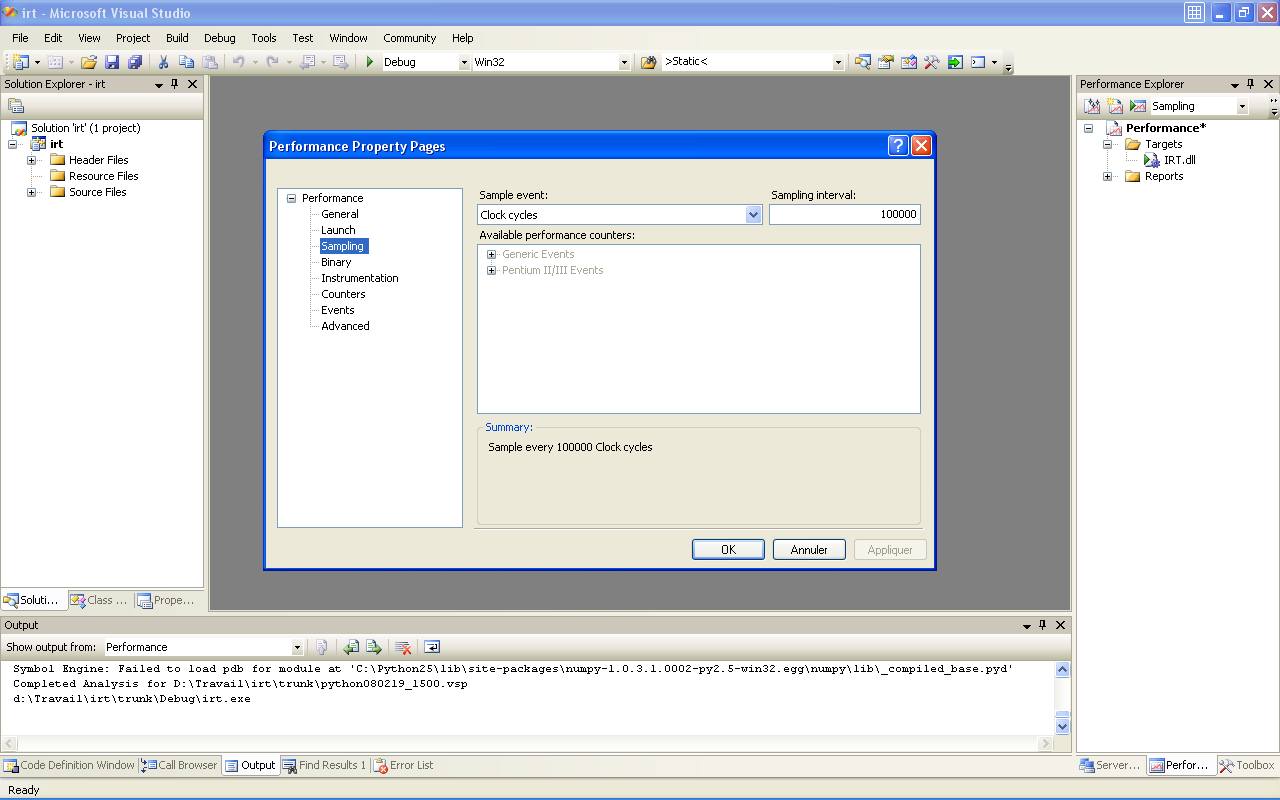This screenshot has width=1280, height=800.
Task: Open the Sample event dropdown
Action: click(753, 215)
